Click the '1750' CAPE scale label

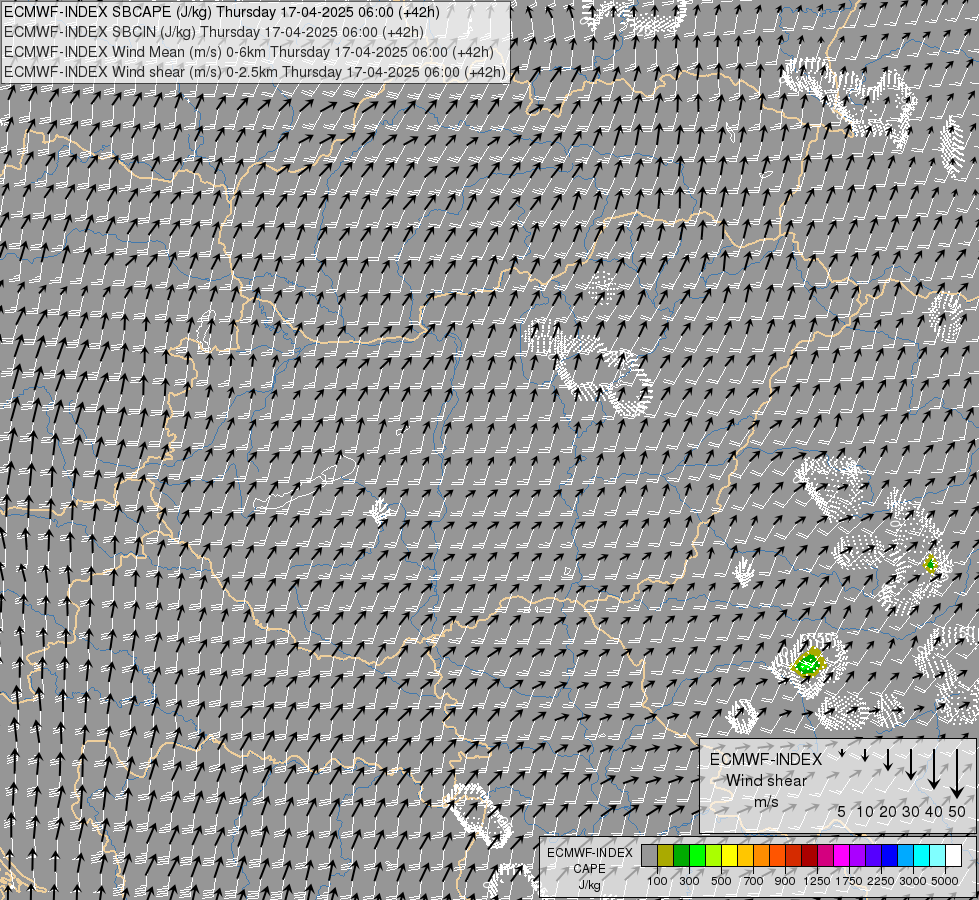(x=849, y=881)
